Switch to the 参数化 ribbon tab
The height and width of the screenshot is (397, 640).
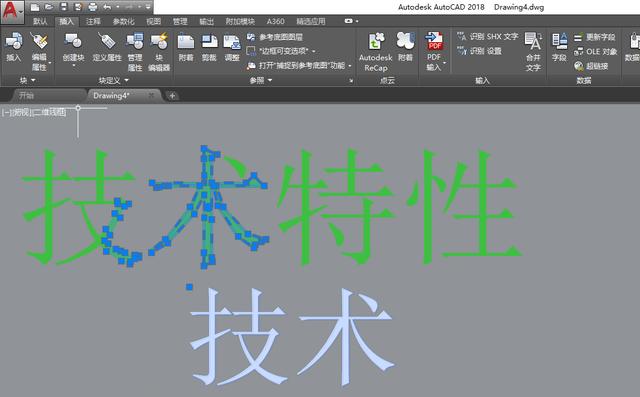124,21
